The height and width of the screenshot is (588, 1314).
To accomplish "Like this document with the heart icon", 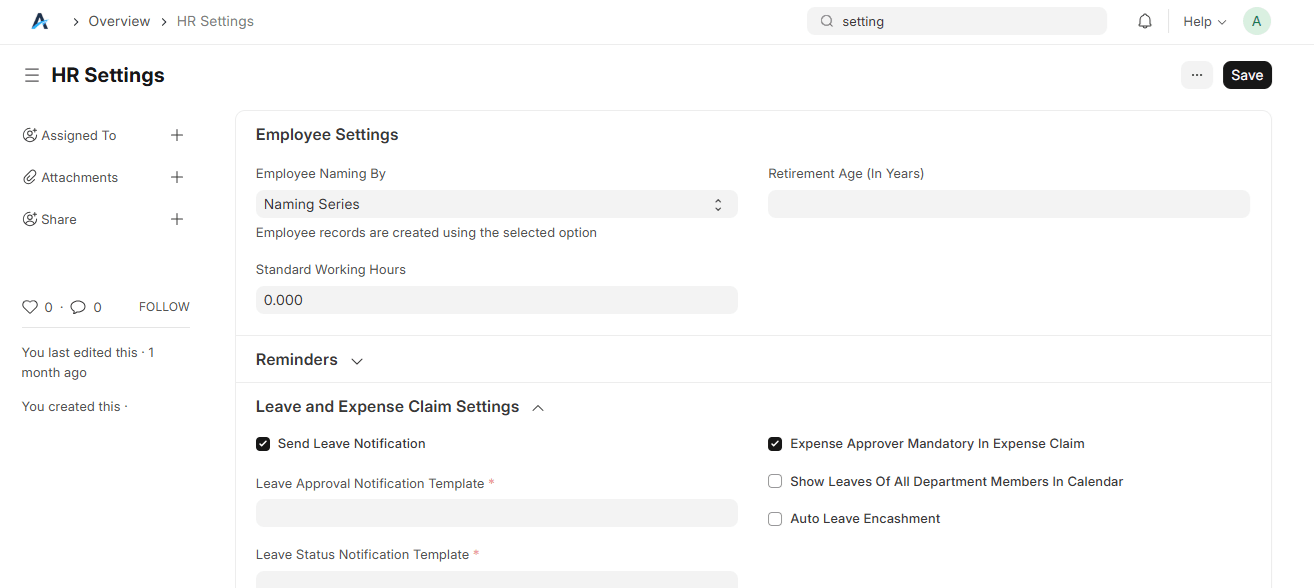I will pyautogui.click(x=30, y=307).
